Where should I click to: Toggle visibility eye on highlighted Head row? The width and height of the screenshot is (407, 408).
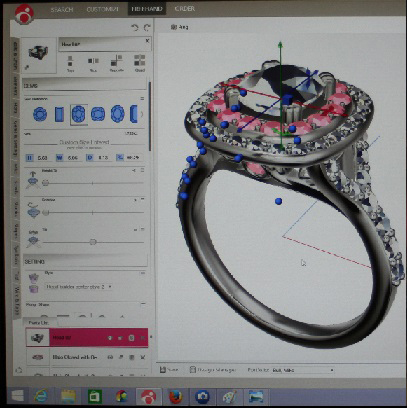pyautogui.click(x=110, y=338)
